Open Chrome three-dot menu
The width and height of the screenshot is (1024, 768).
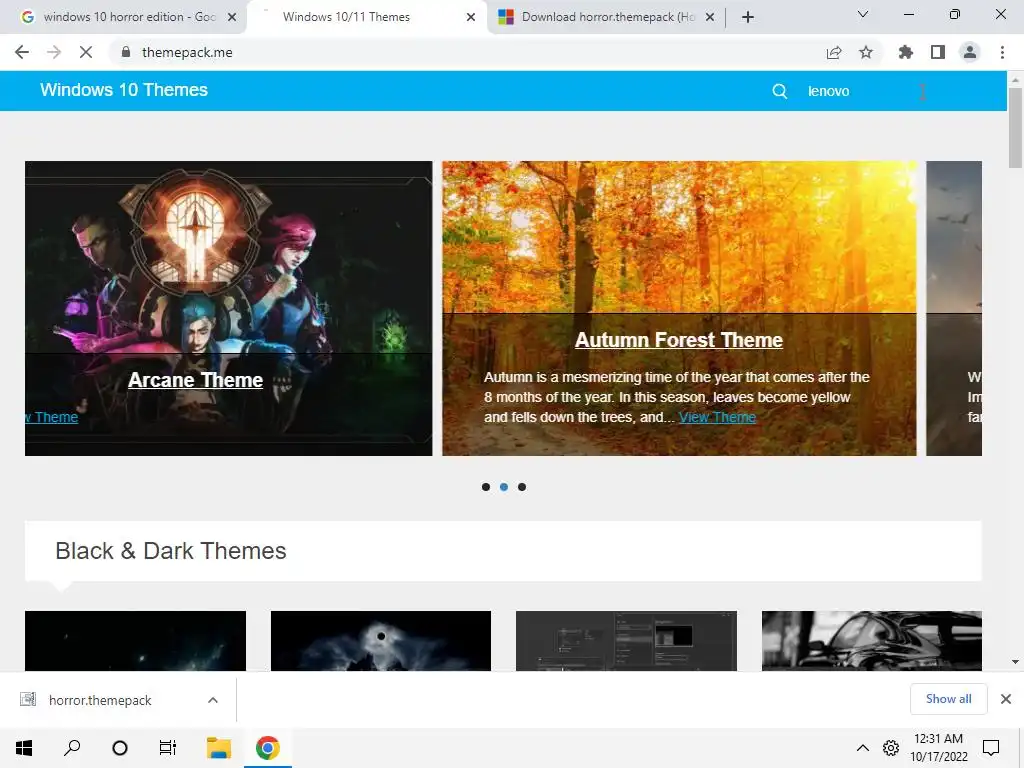tap(1002, 52)
